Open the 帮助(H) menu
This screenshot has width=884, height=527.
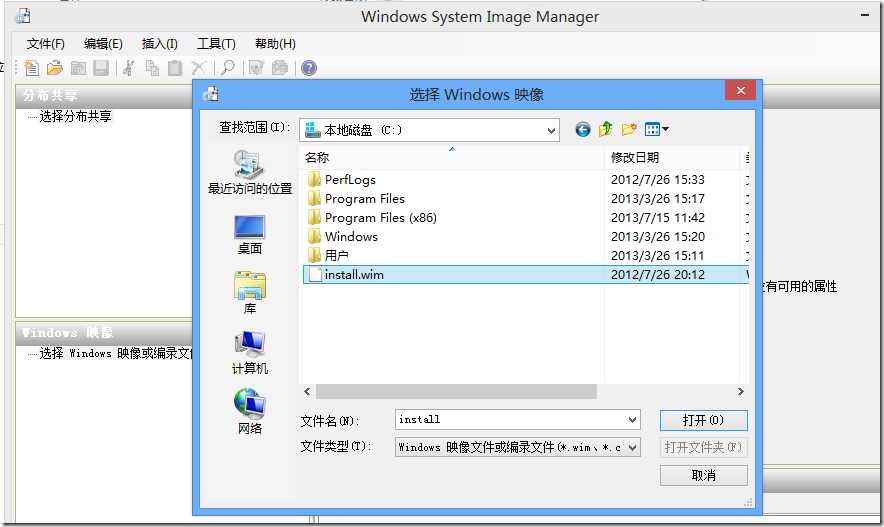pos(275,44)
